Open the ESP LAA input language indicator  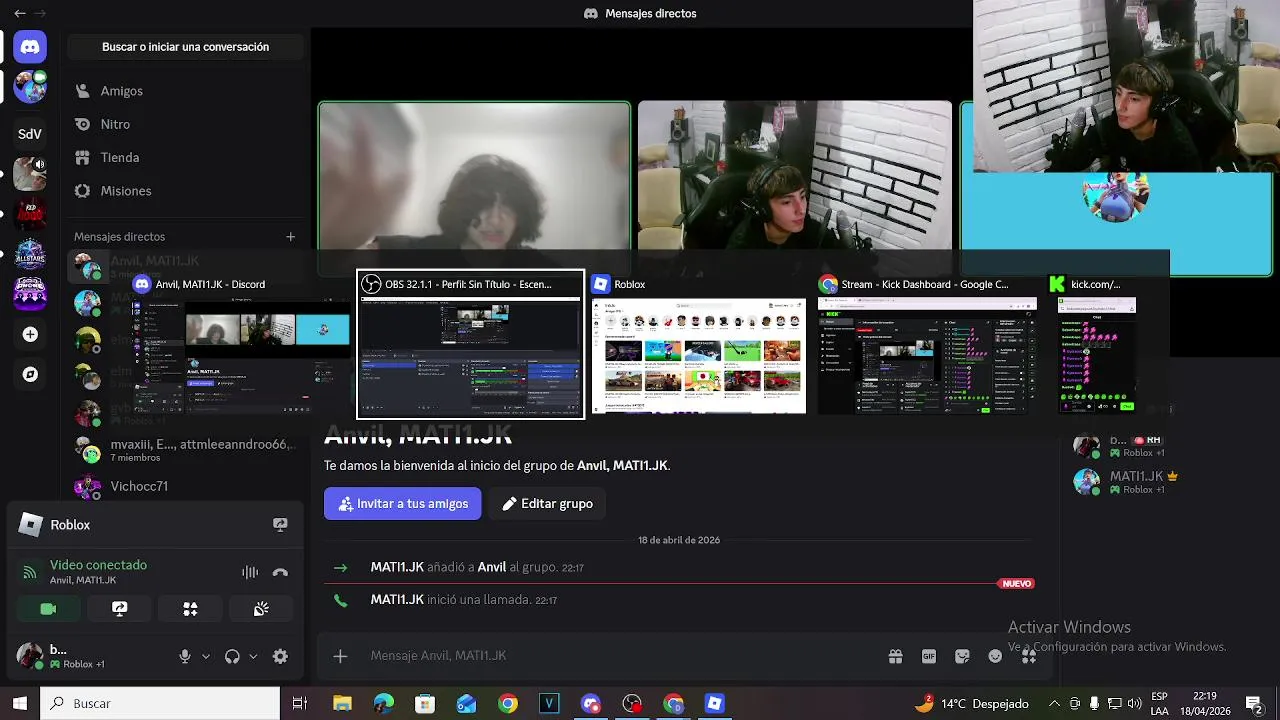1159,703
